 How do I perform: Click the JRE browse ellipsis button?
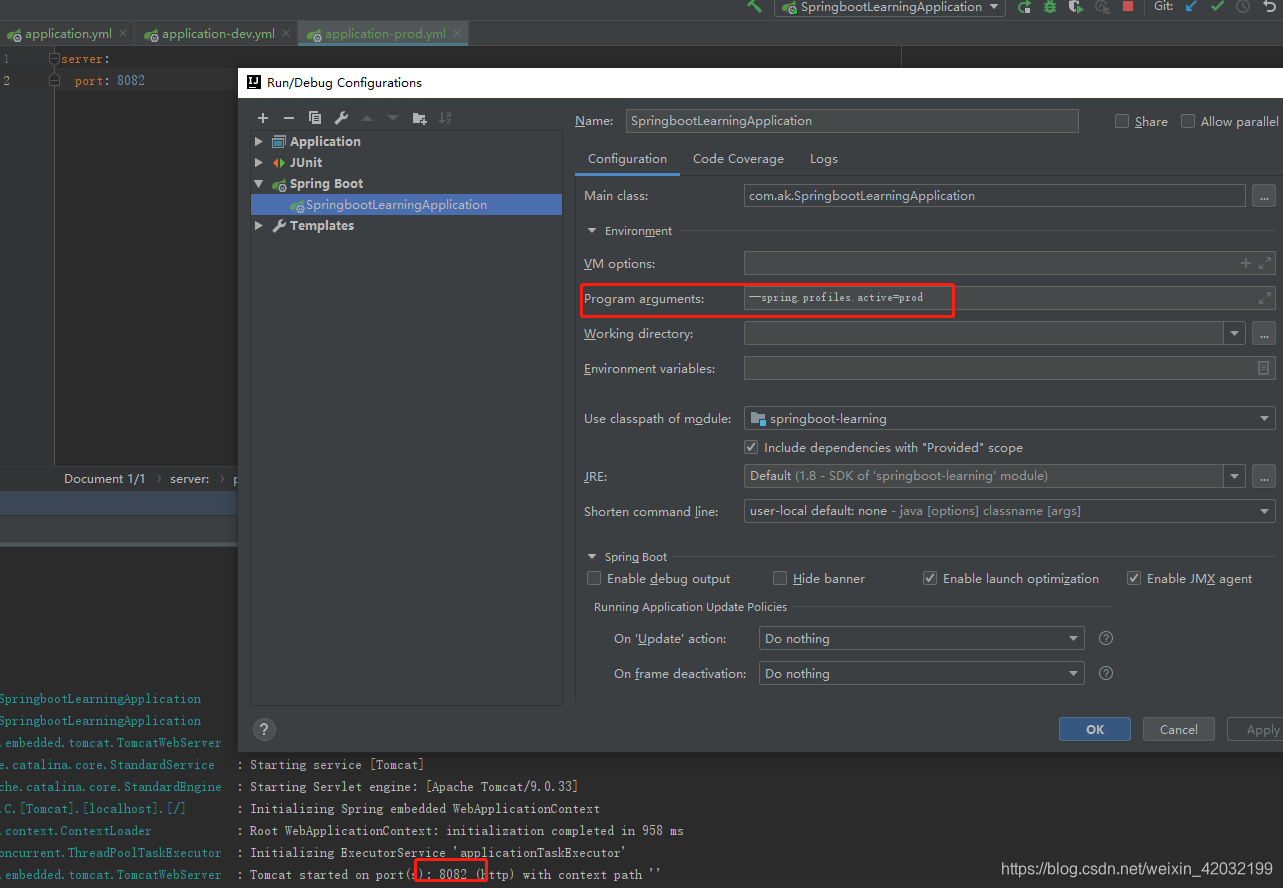pos(1264,476)
